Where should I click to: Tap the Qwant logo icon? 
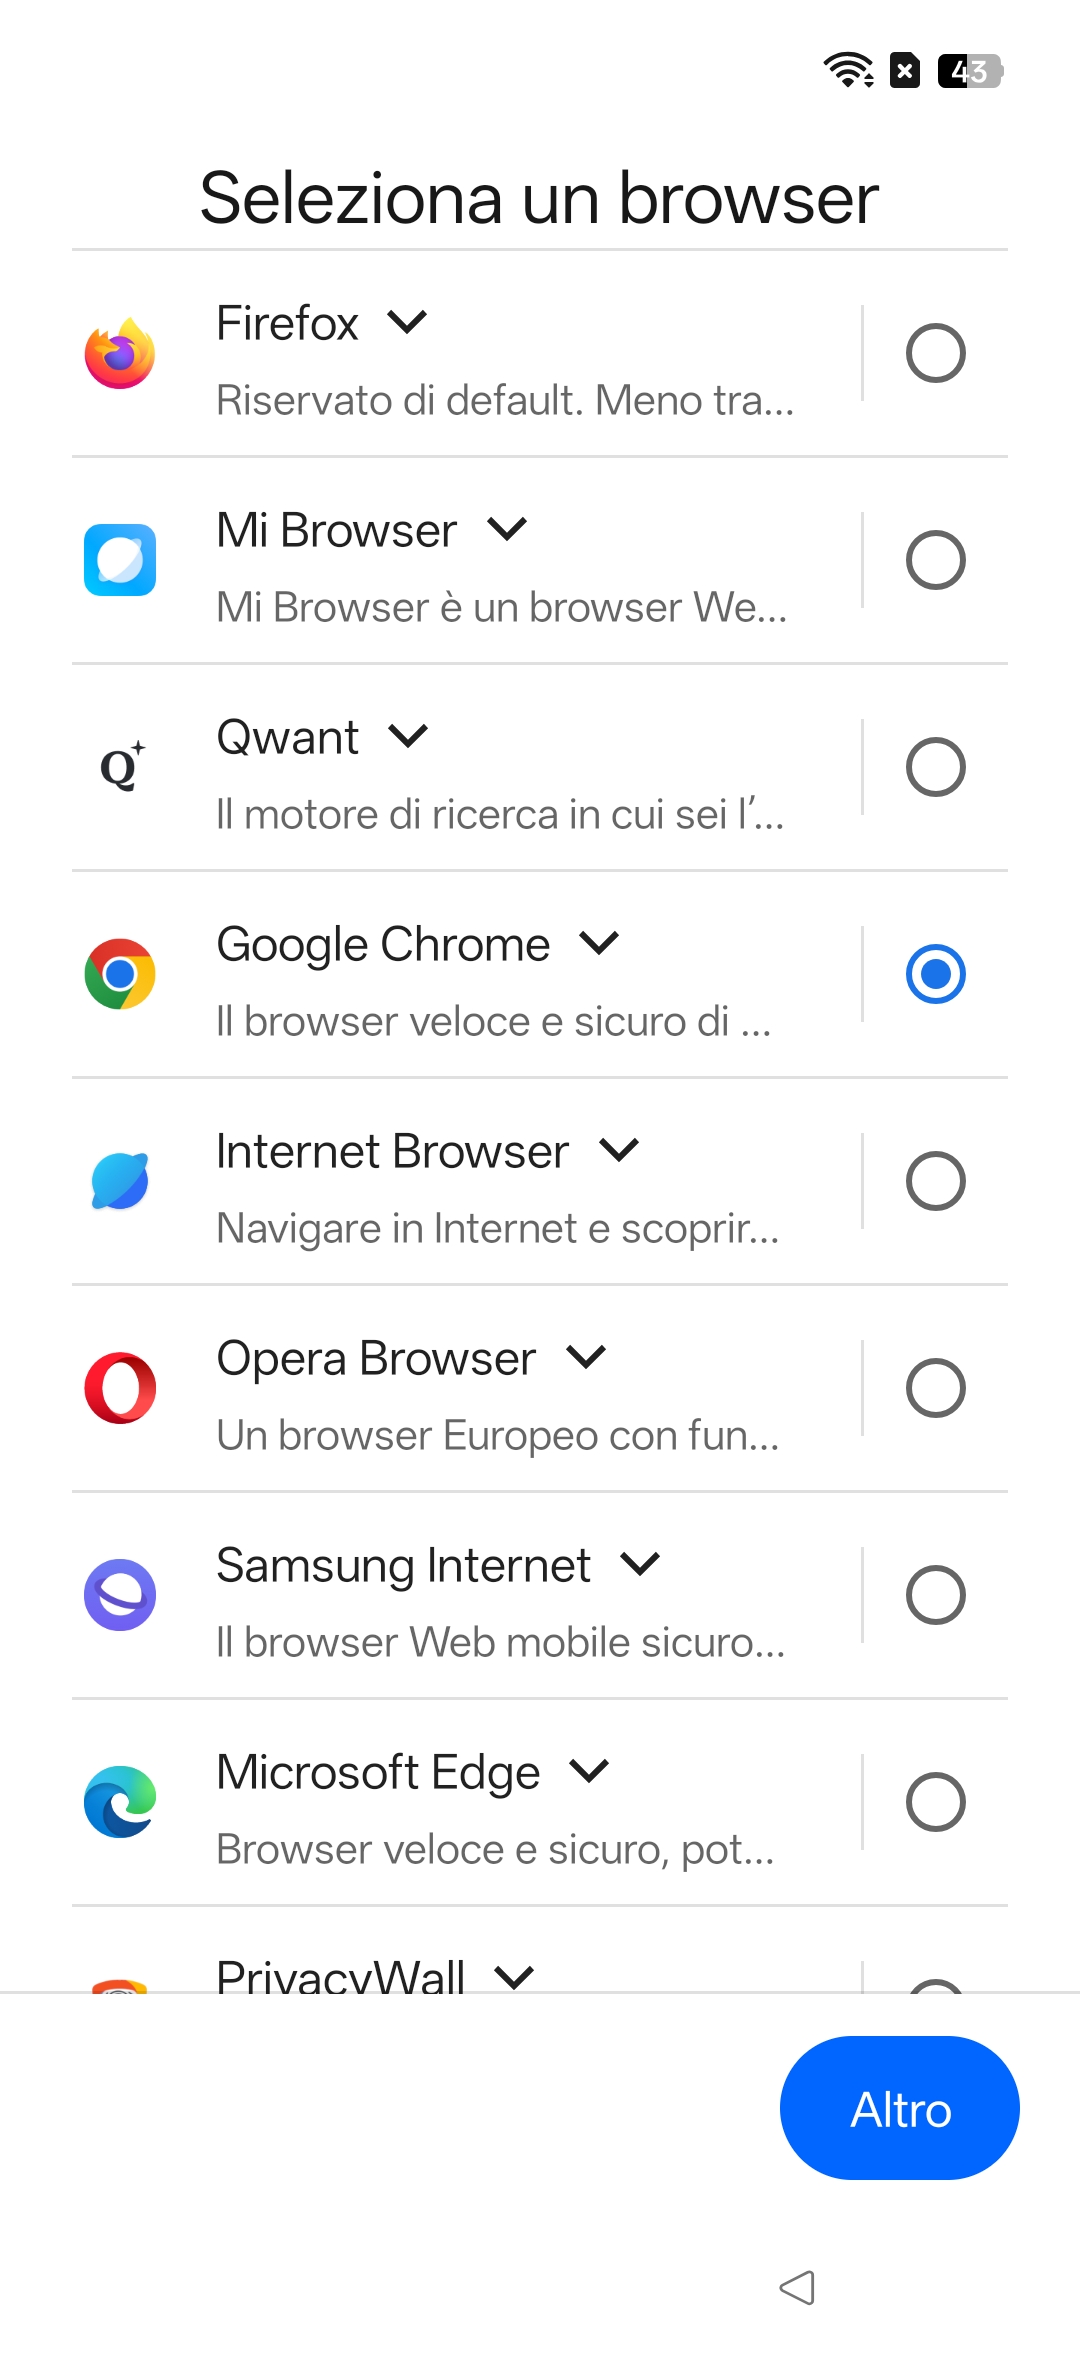click(x=121, y=767)
